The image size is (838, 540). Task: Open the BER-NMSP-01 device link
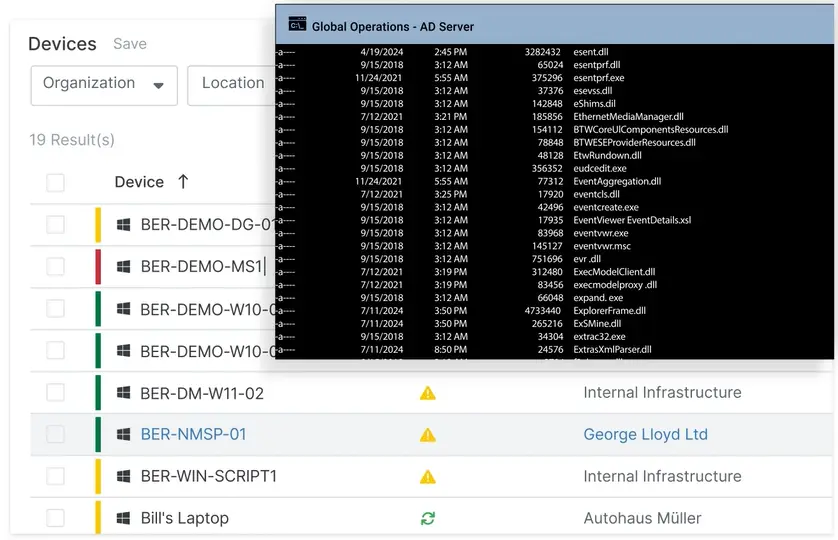(193, 434)
